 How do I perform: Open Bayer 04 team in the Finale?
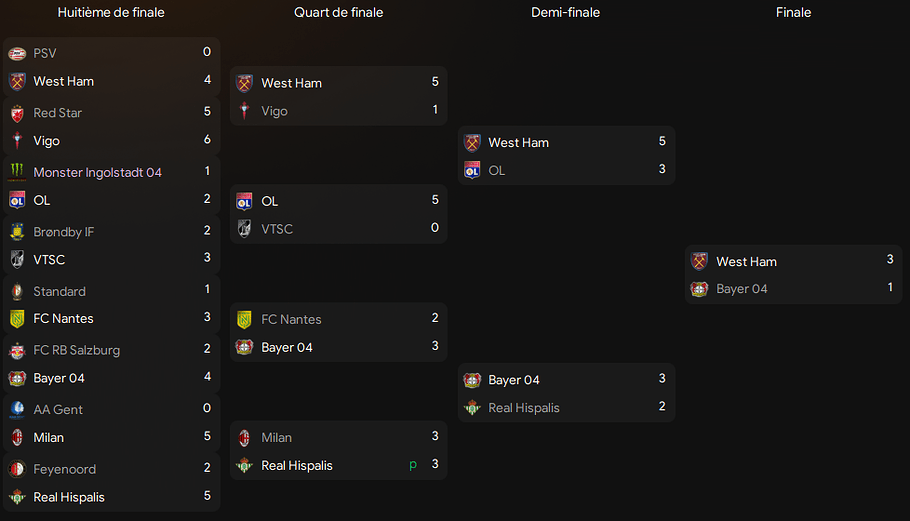pos(742,289)
